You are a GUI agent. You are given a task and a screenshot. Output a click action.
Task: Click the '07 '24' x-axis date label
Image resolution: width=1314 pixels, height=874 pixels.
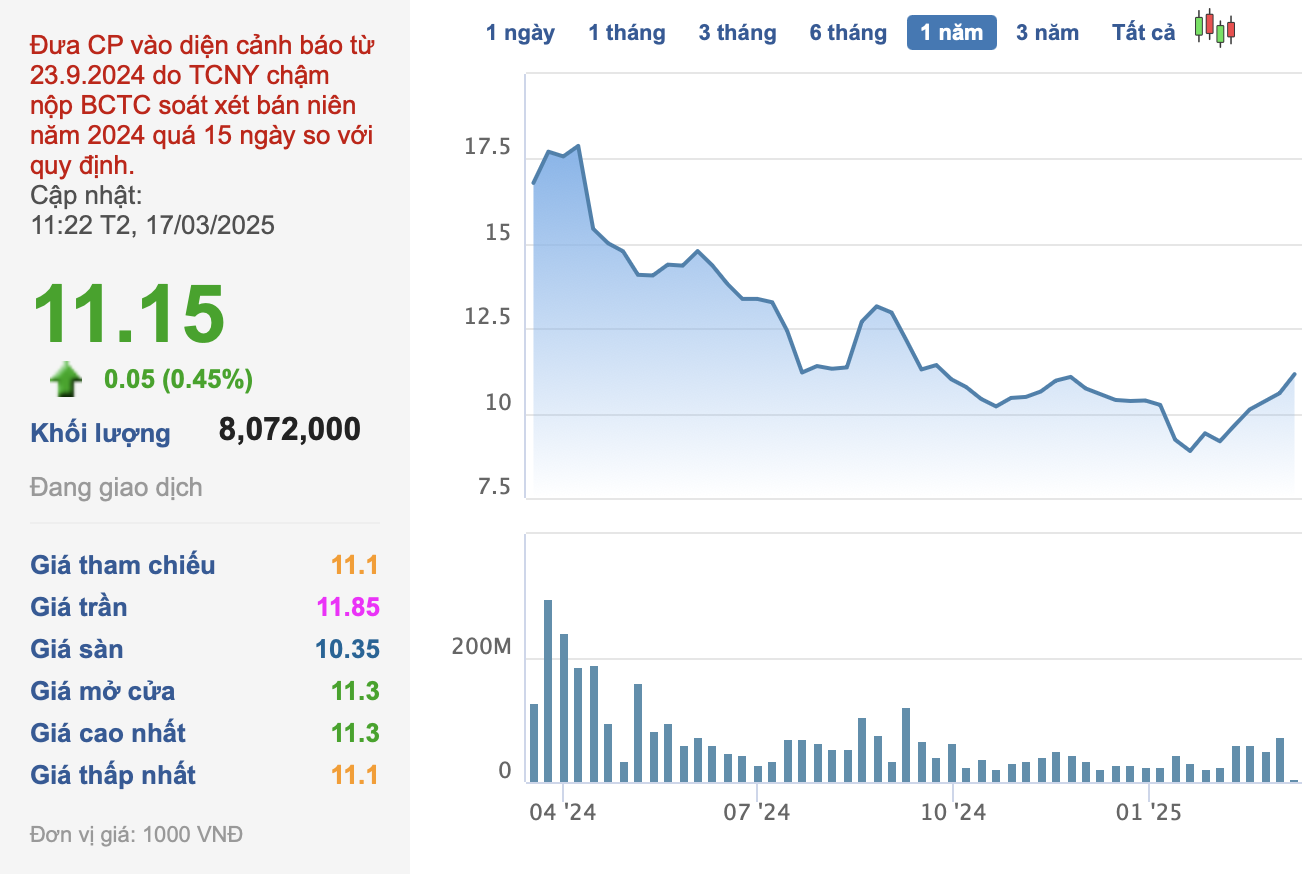tap(757, 812)
